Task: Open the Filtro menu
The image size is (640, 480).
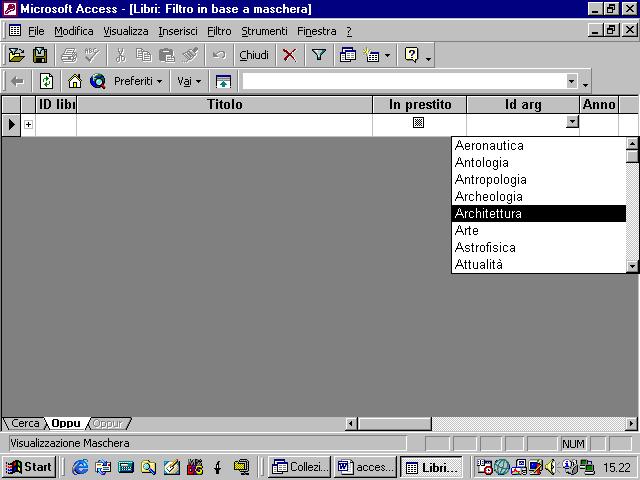Action: 219,31
